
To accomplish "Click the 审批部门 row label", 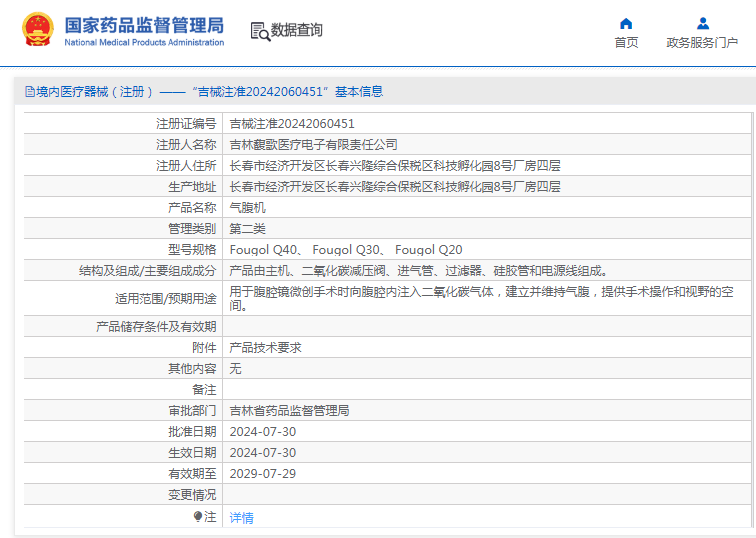I will (192, 411).
